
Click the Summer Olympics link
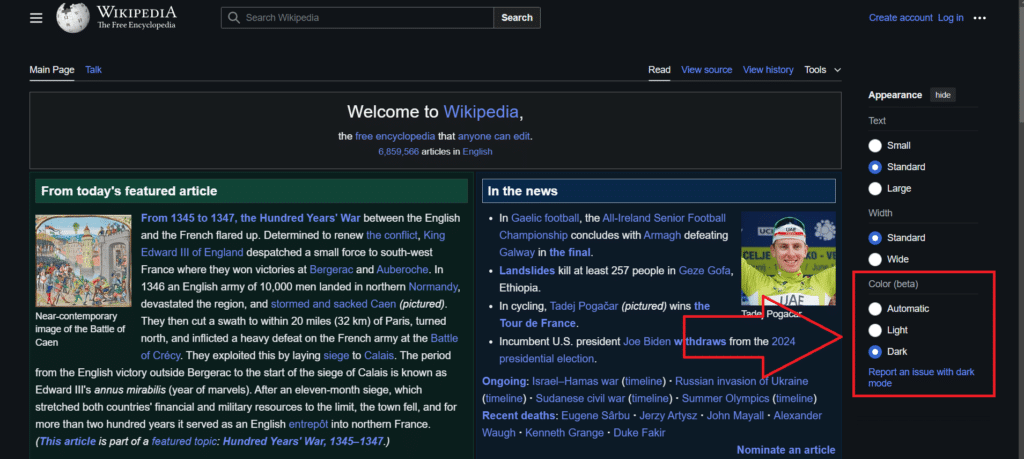pyautogui.click(x=726, y=398)
